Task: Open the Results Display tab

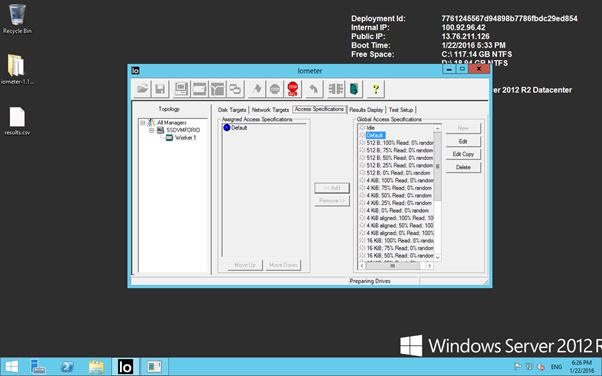Action: (x=366, y=110)
